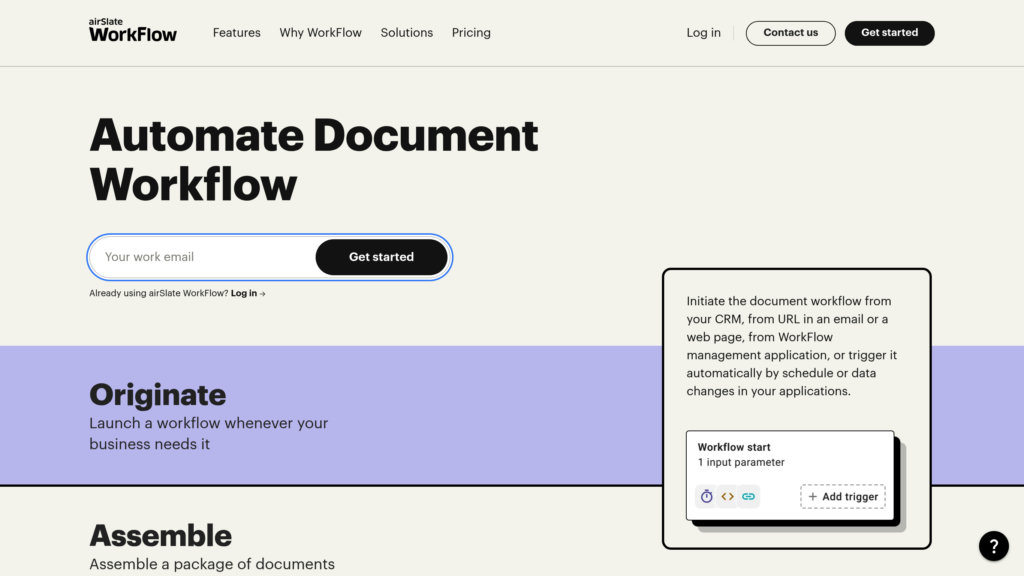
Task: Open the help question mark button
Action: click(993, 546)
